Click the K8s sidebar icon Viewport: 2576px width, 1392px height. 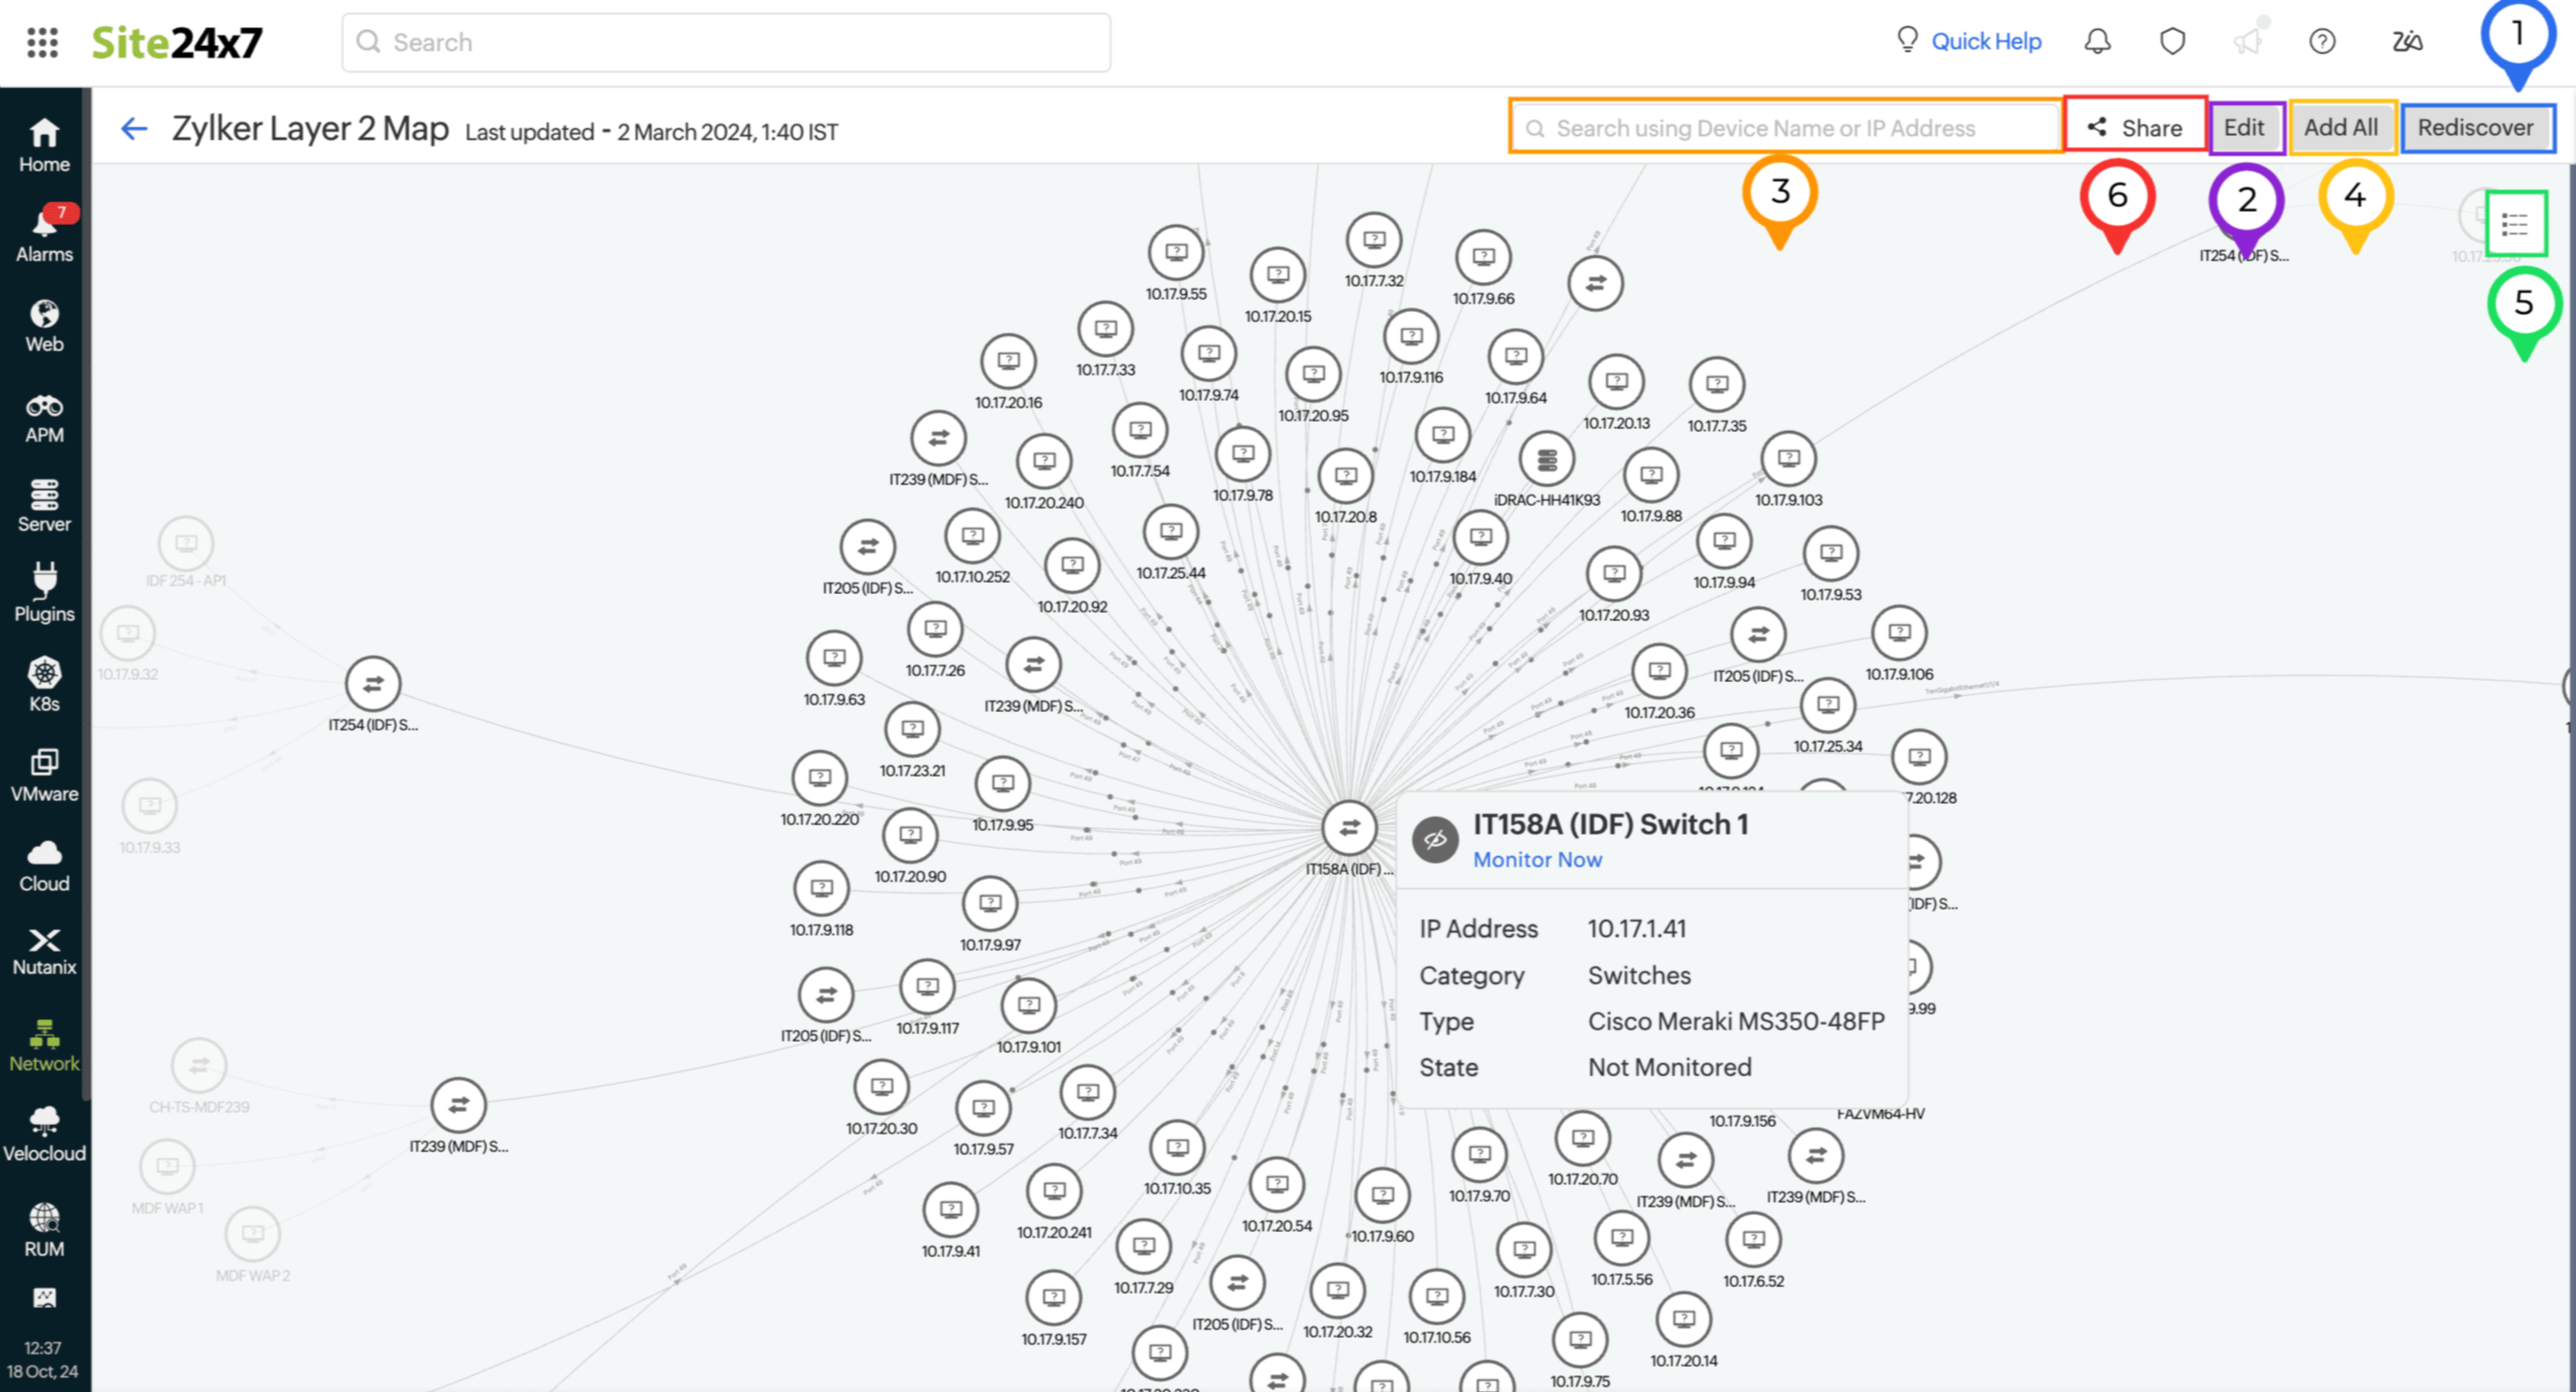pos(44,684)
